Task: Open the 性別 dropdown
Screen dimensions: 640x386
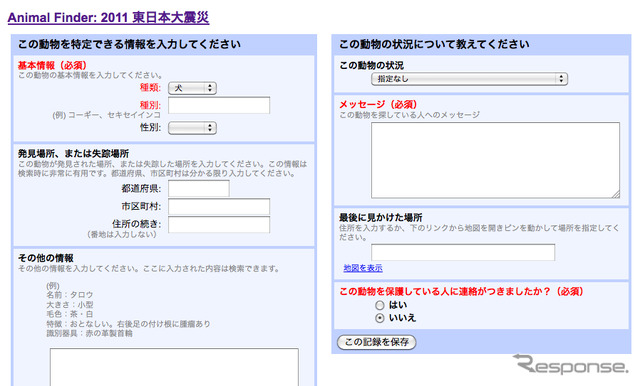Action: coord(192,128)
